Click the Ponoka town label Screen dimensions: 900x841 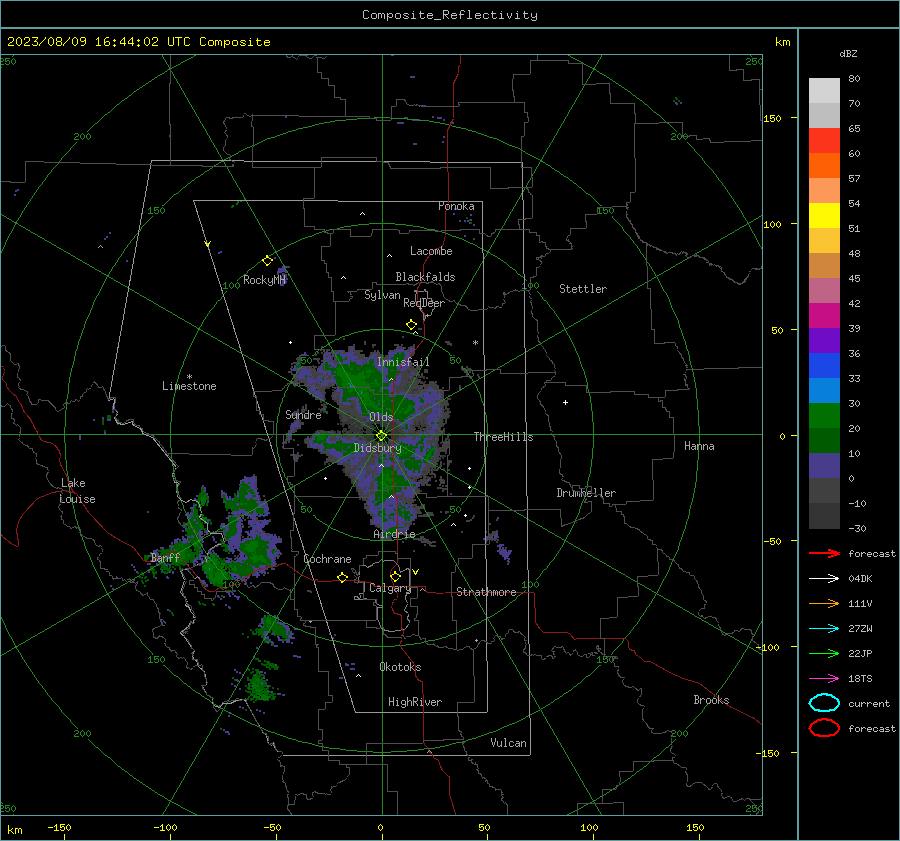point(456,206)
